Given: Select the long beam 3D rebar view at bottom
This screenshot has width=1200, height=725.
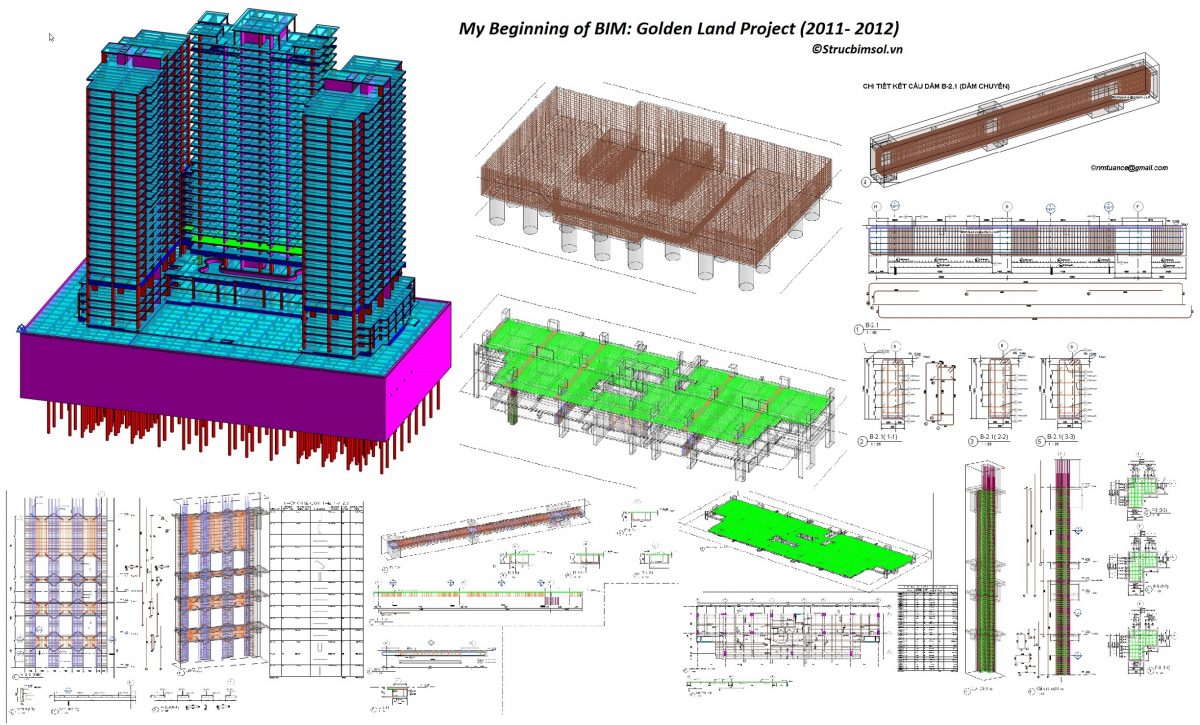Looking at the screenshot, I should coord(485,532).
